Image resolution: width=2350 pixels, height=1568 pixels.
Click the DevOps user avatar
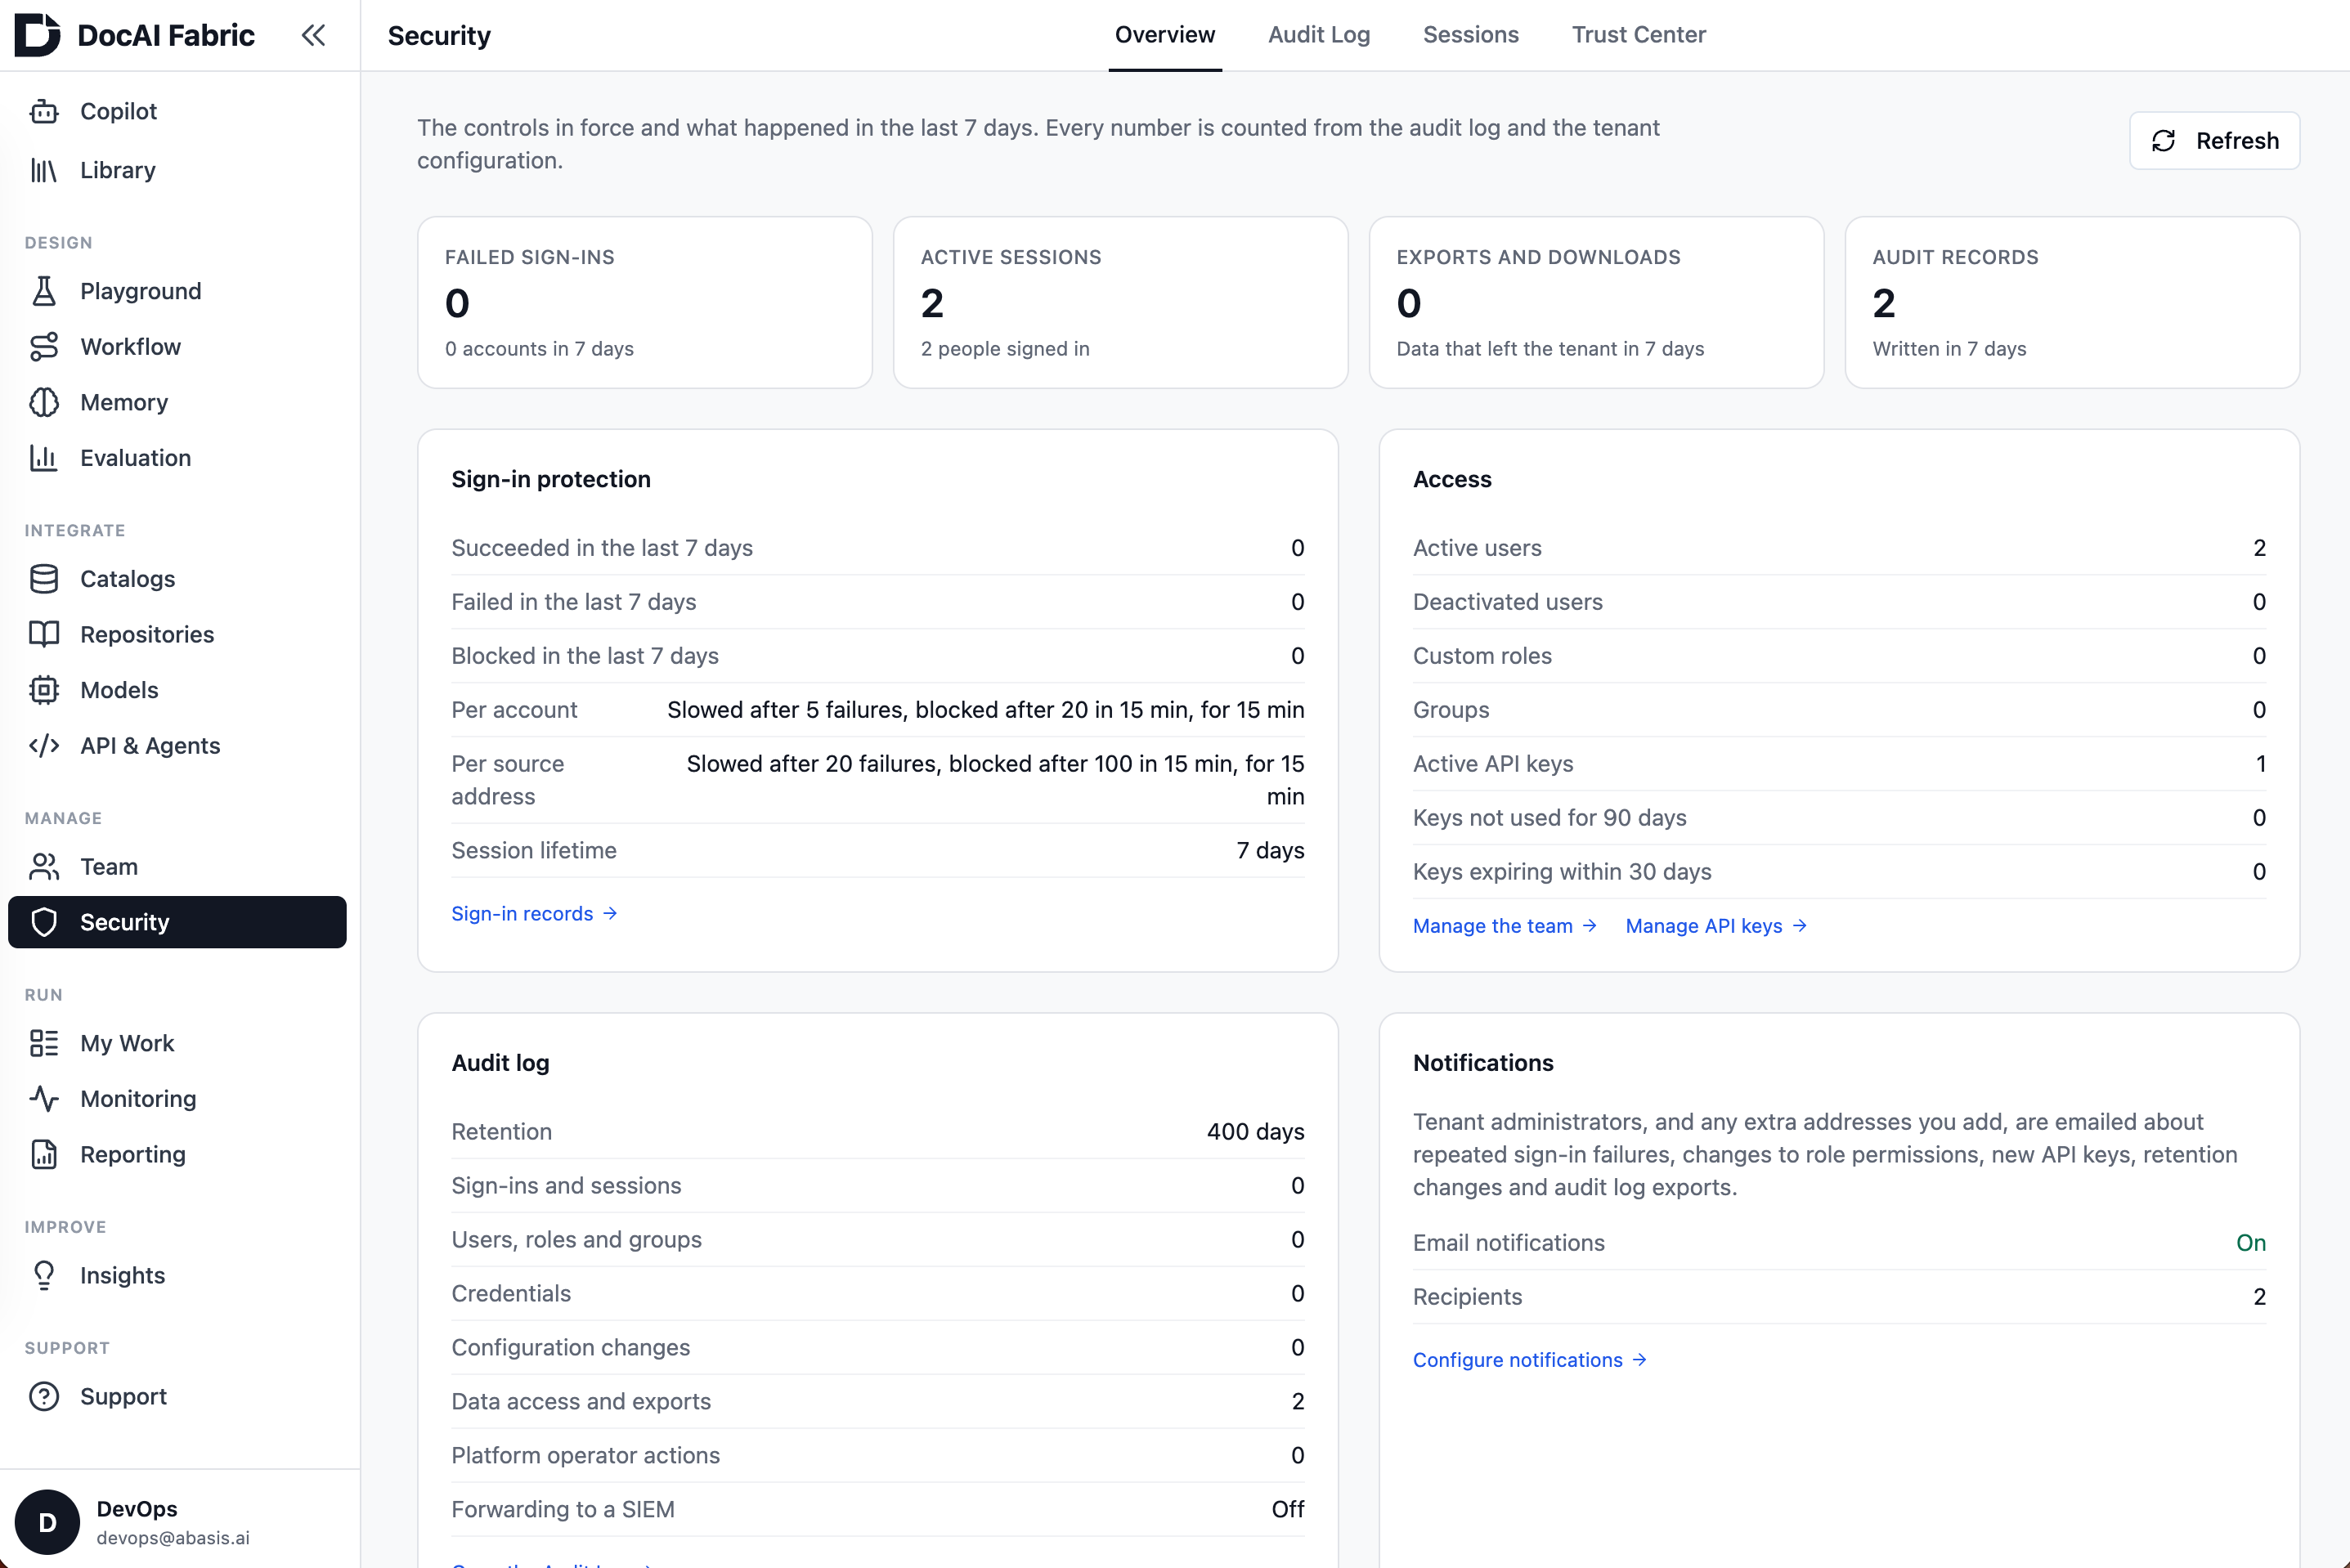47,1522
